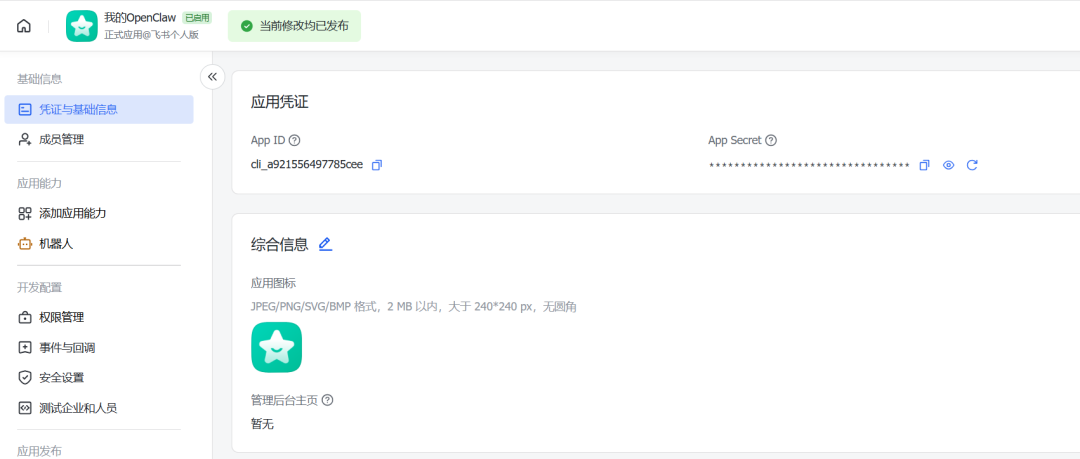Show the hidden App Secret
1080x459 pixels.
coord(948,165)
